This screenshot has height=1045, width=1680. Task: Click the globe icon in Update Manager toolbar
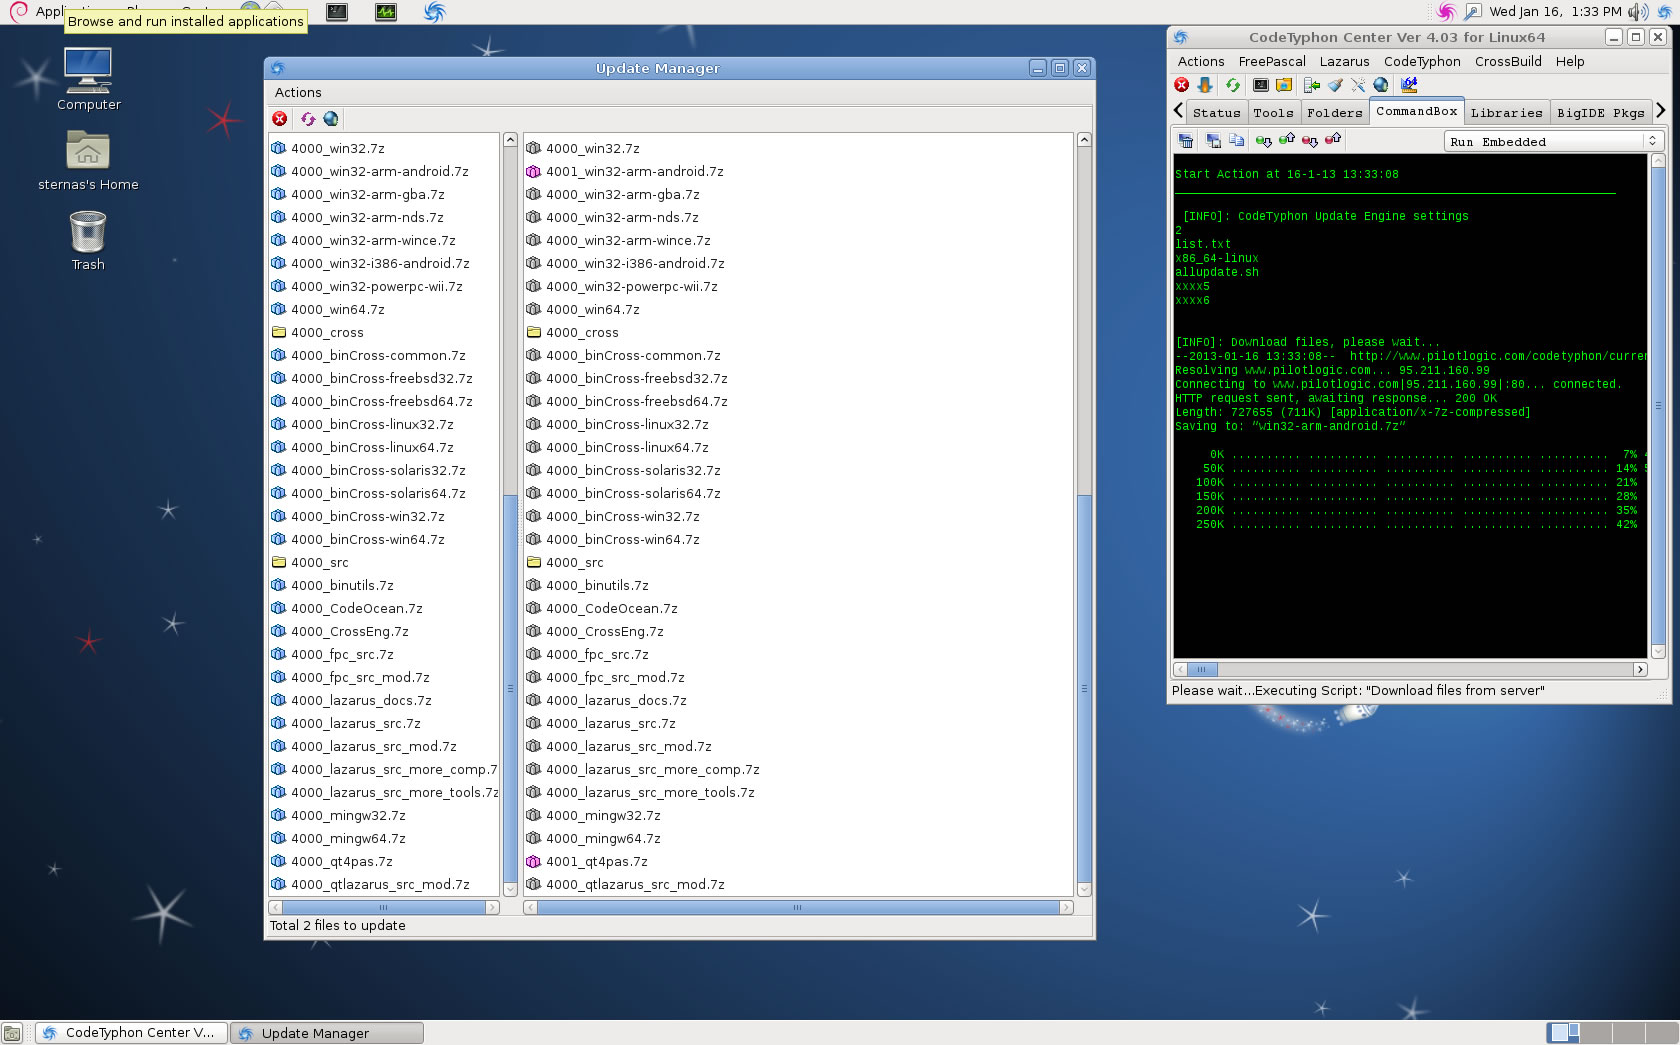[331, 119]
